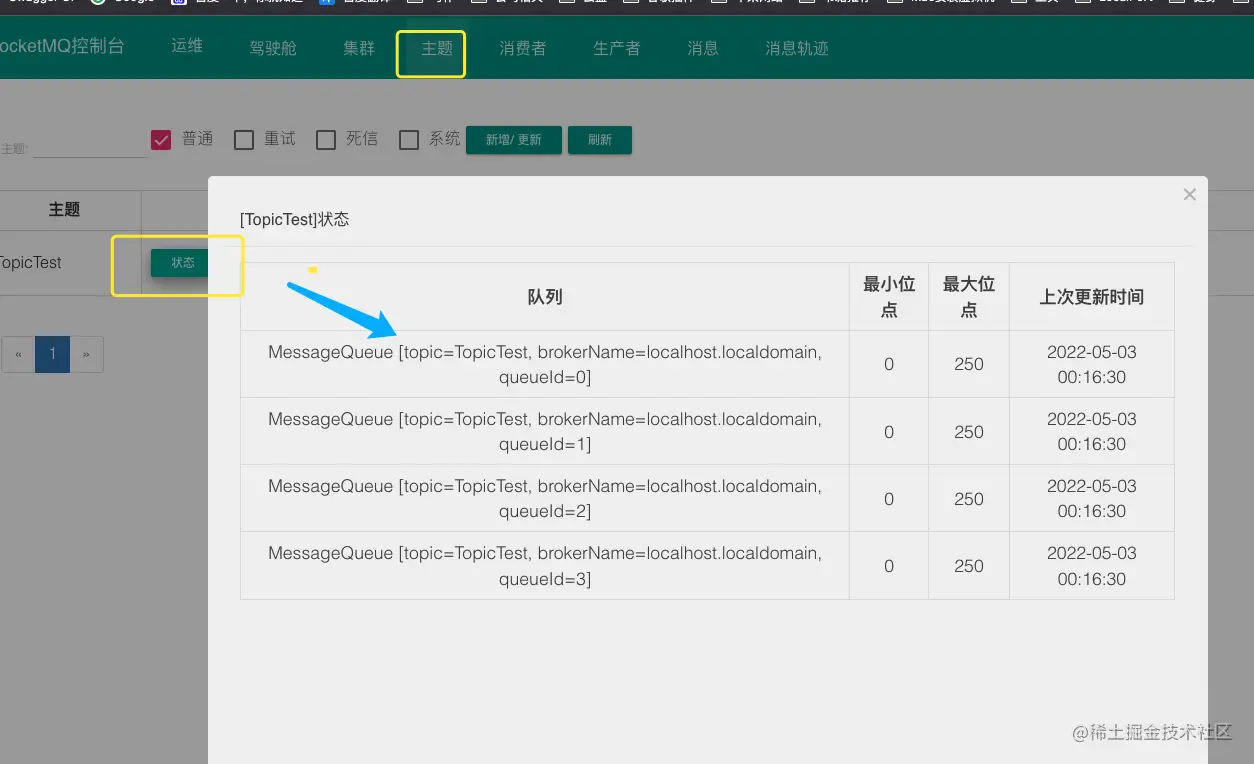Click maximum offset 250 in queueId=1 row
The height and width of the screenshot is (764, 1254).
click(969, 431)
